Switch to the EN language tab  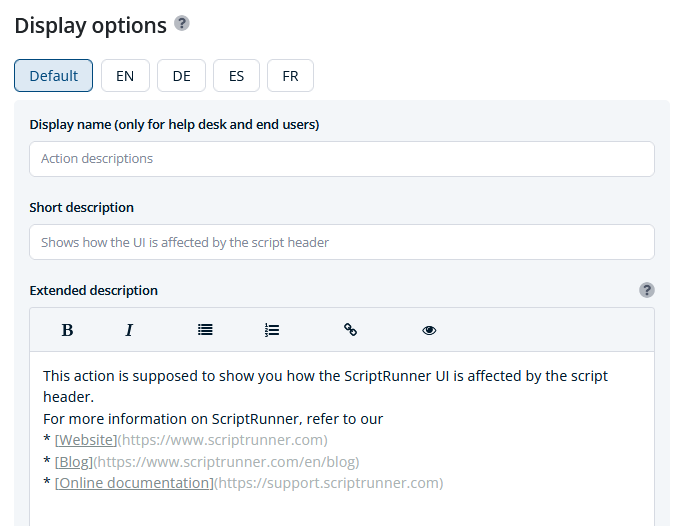coord(125,76)
